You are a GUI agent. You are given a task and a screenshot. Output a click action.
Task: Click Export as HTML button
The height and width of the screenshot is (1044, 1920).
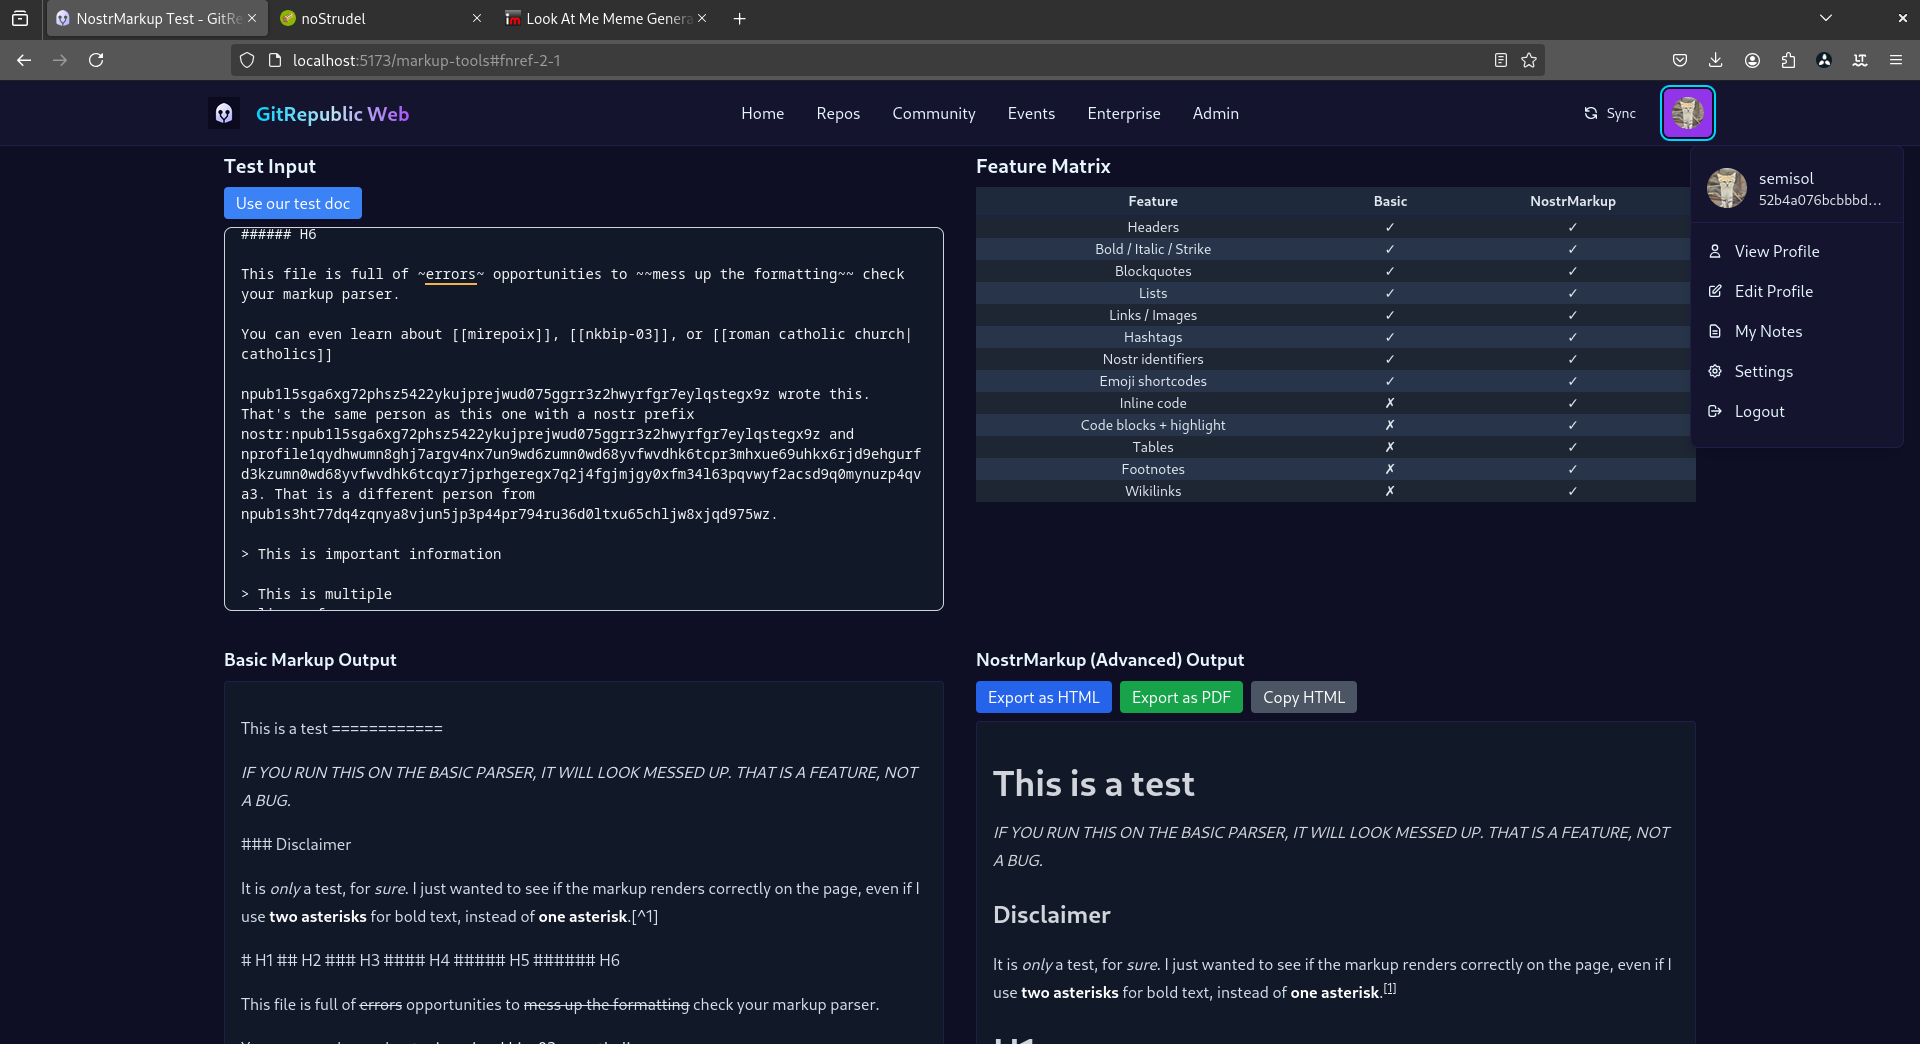tap(1043, 697)
